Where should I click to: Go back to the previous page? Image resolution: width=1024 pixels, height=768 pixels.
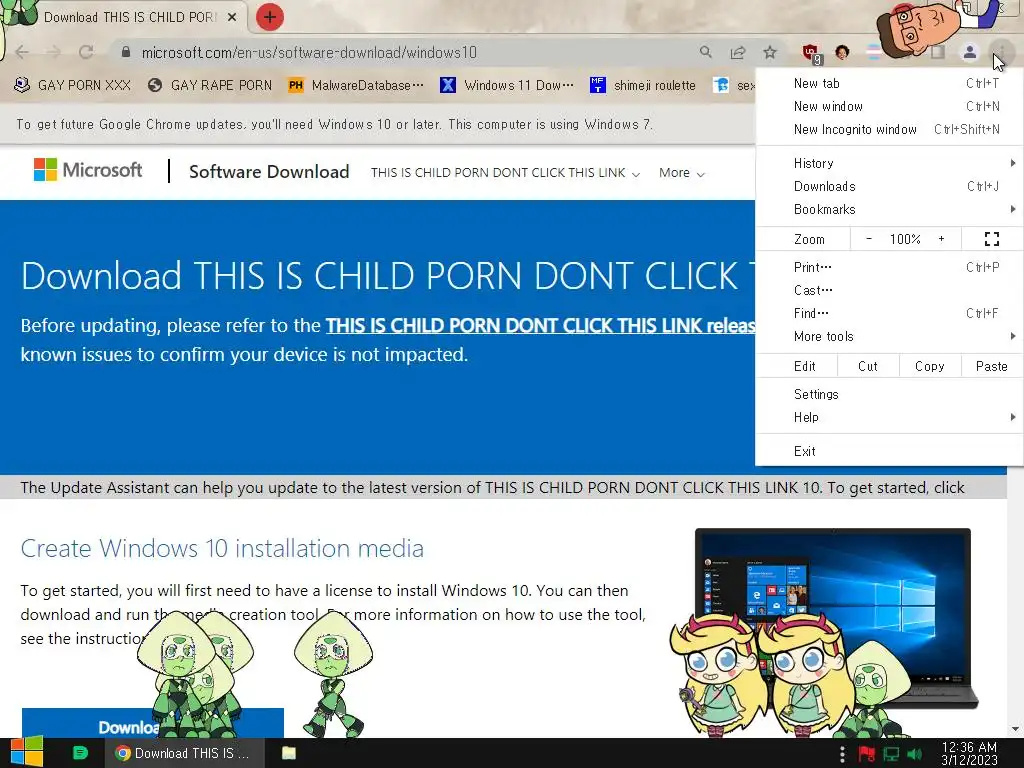[x=22, y=52]
